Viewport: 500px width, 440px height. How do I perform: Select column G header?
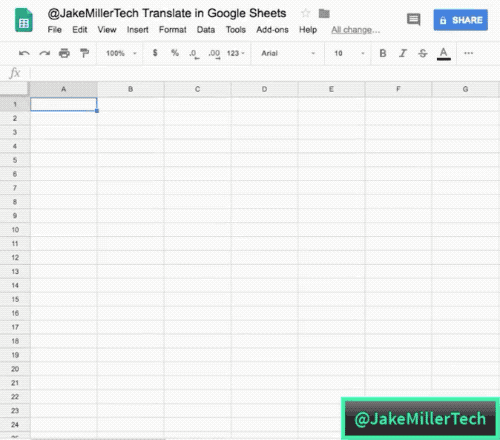pos(466,89)
